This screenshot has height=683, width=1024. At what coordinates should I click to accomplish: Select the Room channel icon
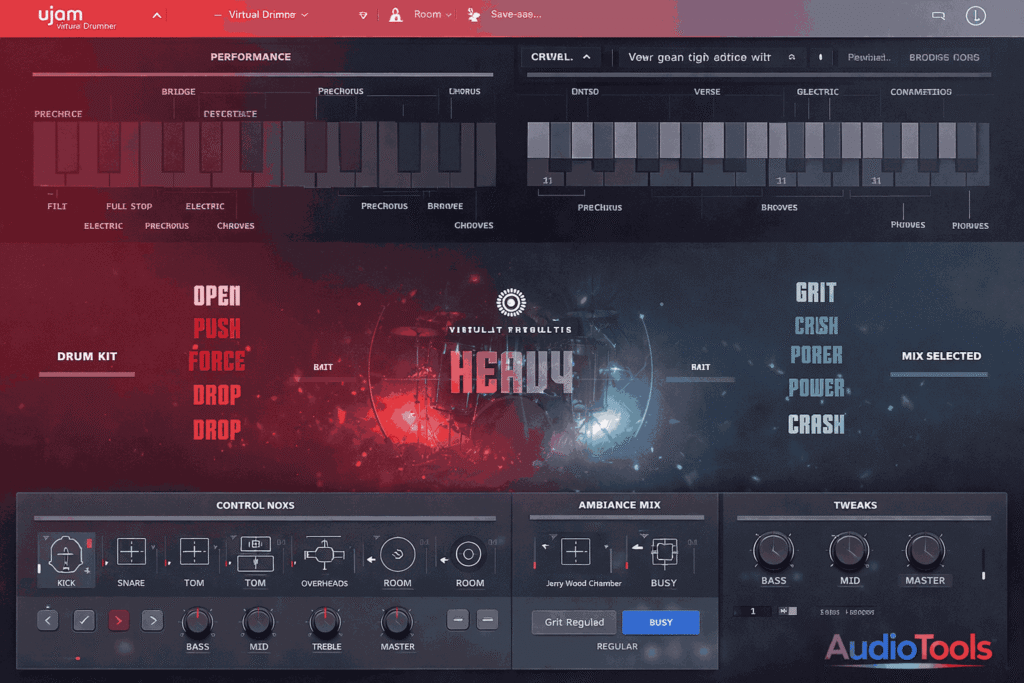click(x=396, y=553)
